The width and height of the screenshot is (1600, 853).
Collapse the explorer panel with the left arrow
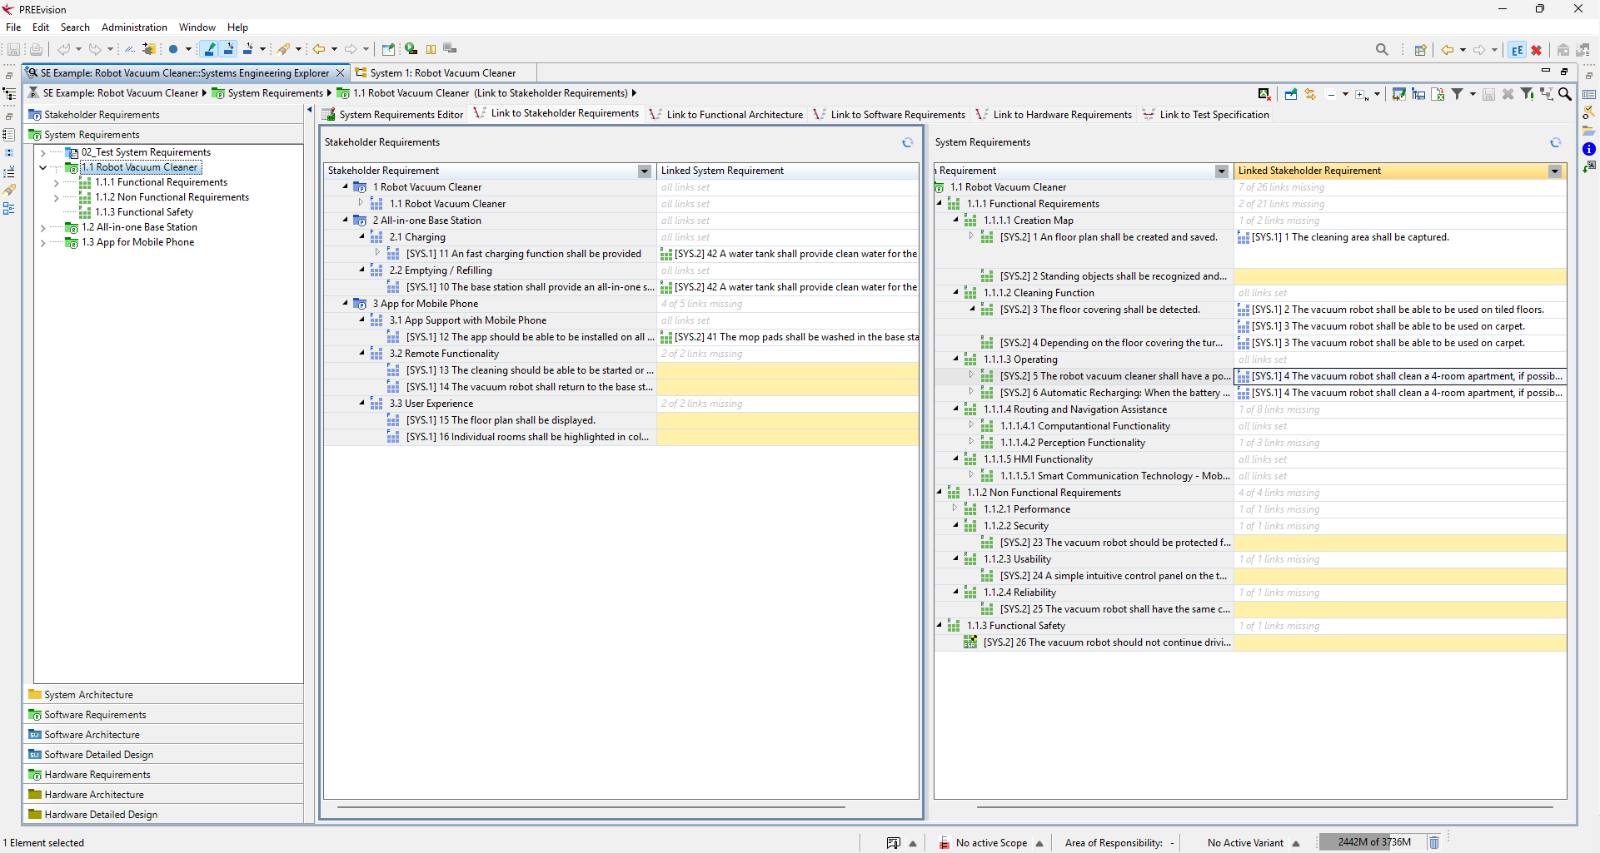tap(309, 111)
